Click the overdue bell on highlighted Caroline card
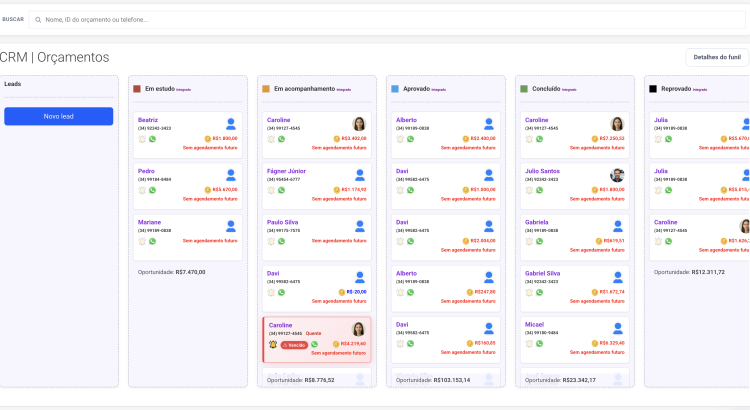This screenshot has height=410, width=750. pyautogui.click(x=273, y=344)
